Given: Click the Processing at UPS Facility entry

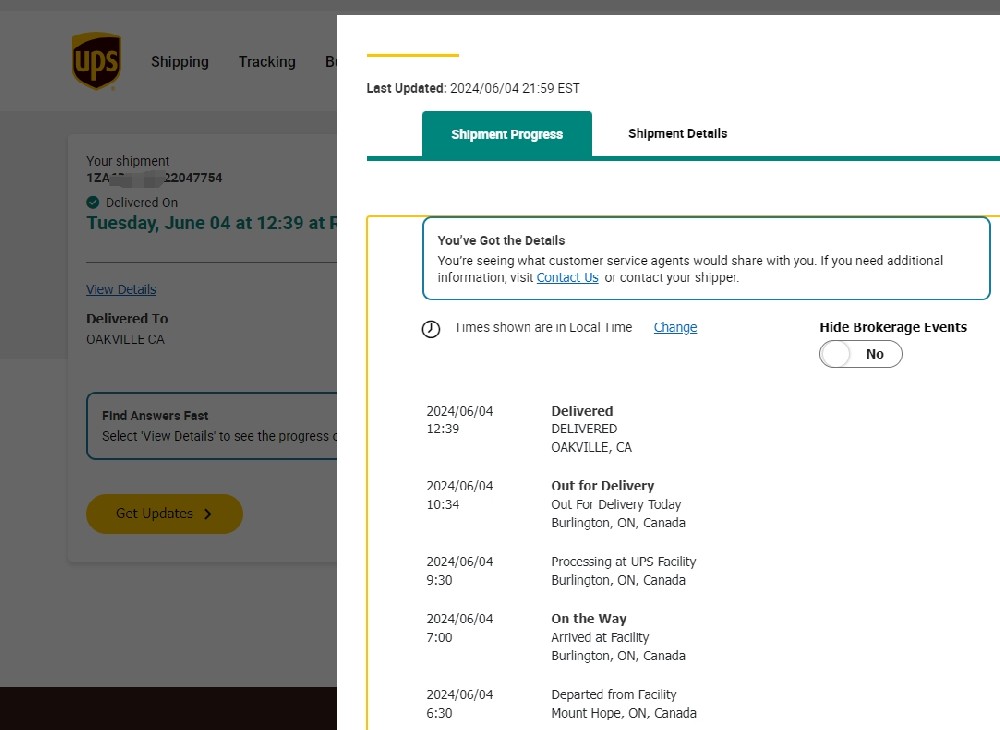Looking at the screenshot, I should (x=624, y=562).
